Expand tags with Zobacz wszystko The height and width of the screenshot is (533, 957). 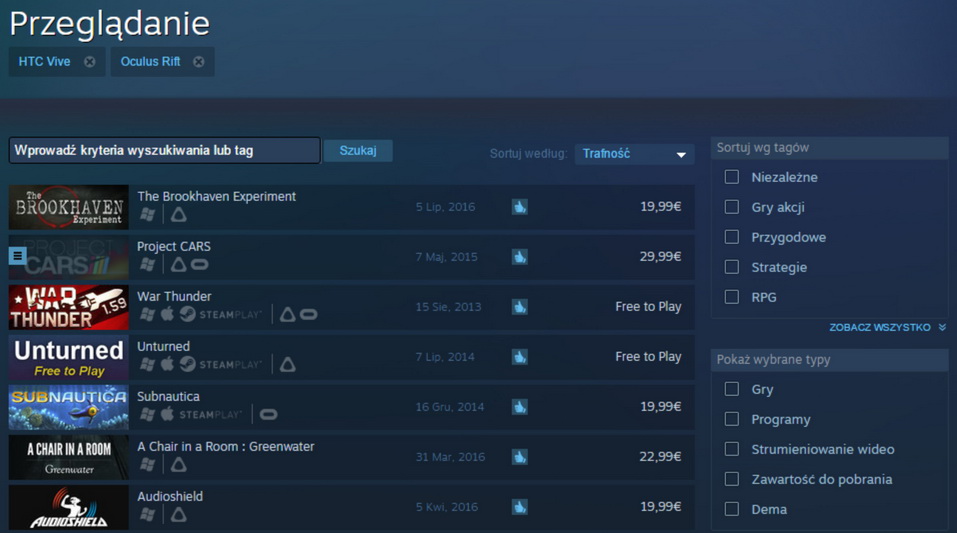pyautogui.click(x=887, y=327)
